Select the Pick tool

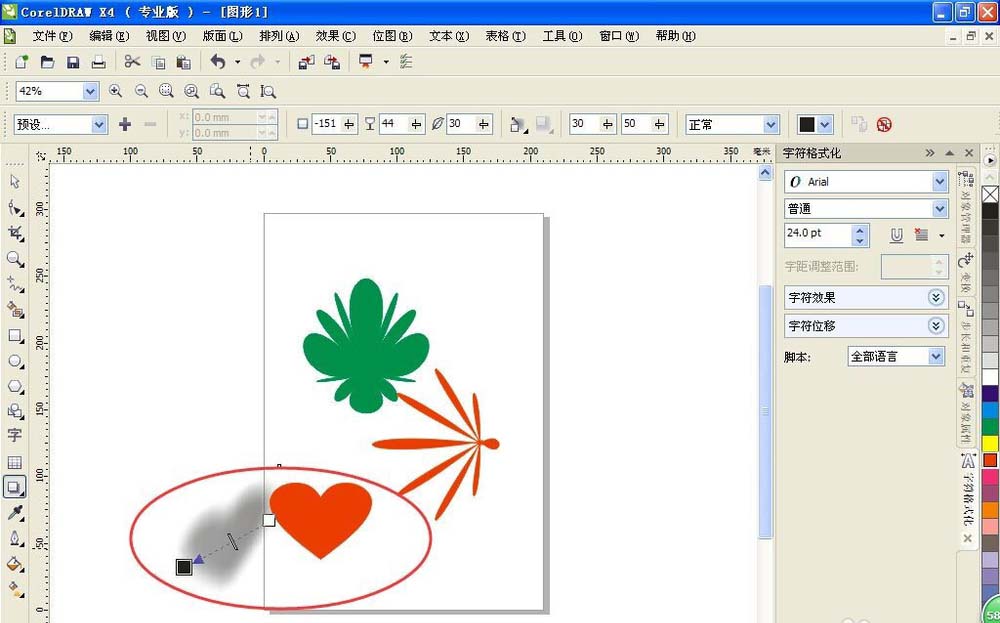point(14,182)
